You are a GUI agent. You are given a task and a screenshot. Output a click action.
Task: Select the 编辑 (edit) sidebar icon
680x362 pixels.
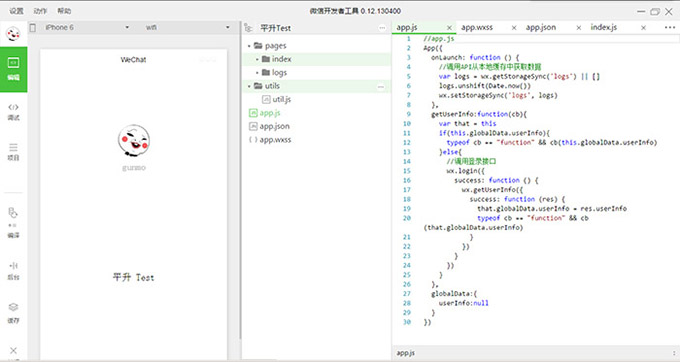click(x=13, y=69)
